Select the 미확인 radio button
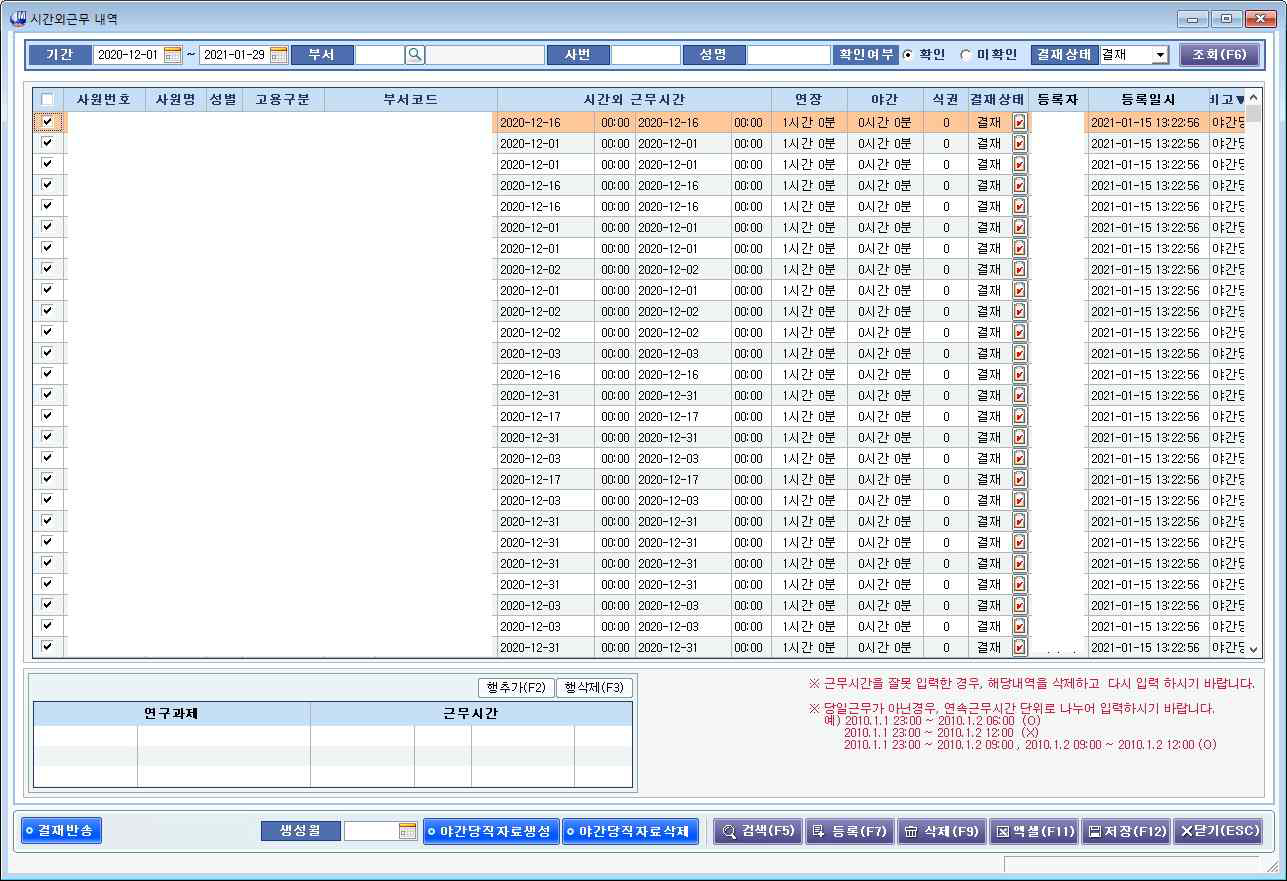 click(x=965, y=55)
